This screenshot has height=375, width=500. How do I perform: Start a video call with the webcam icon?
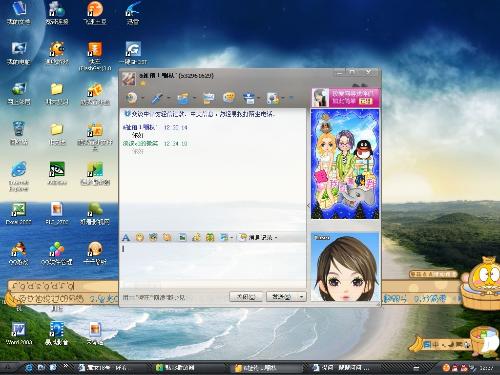[132, 98]
